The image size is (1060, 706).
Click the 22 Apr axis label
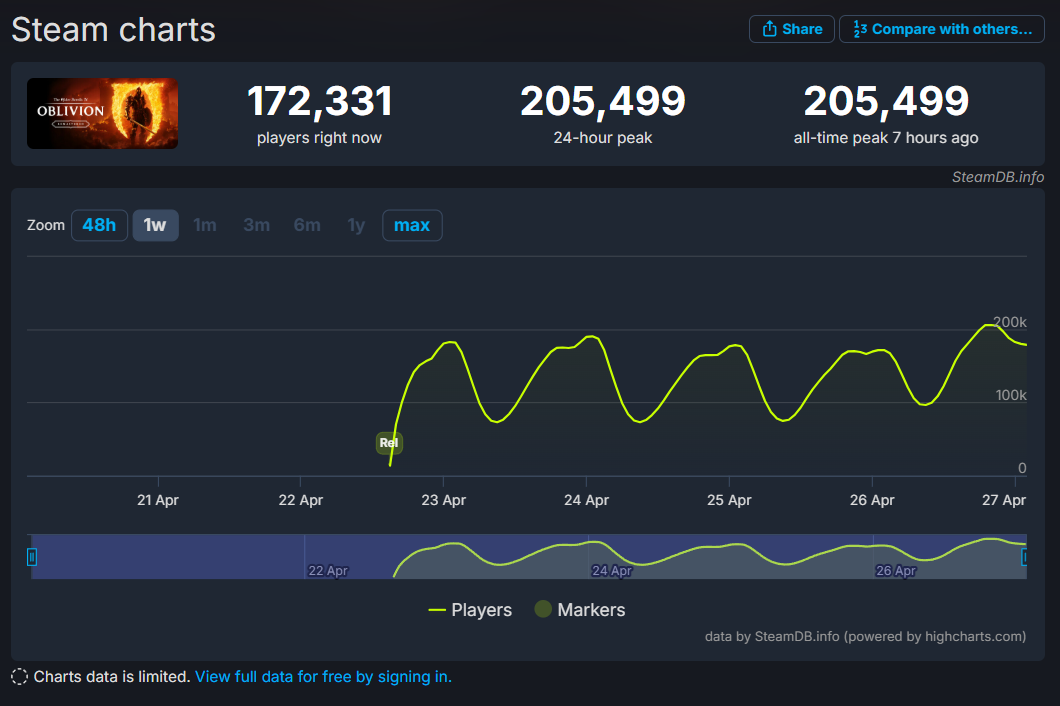[x=300, y=500]
